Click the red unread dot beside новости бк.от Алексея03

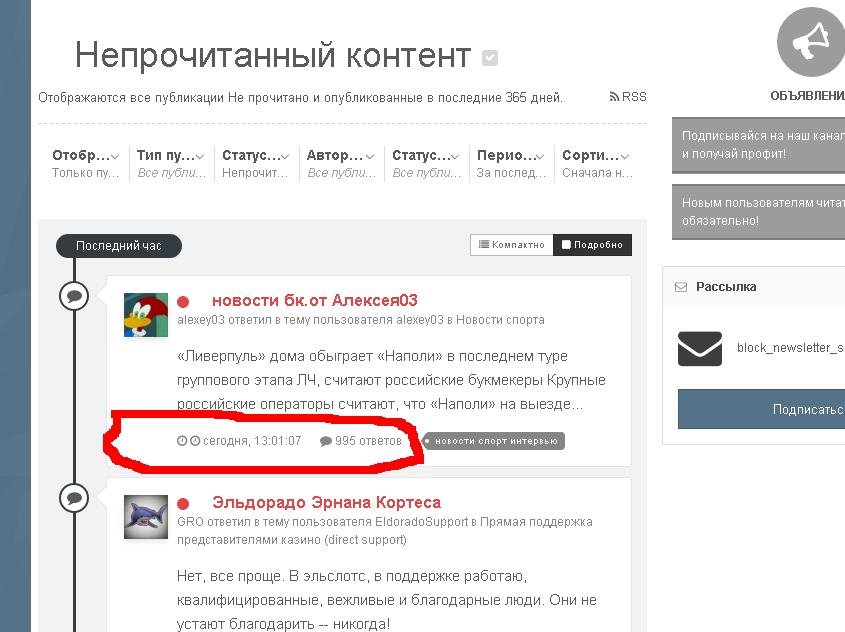click(183, 302)
